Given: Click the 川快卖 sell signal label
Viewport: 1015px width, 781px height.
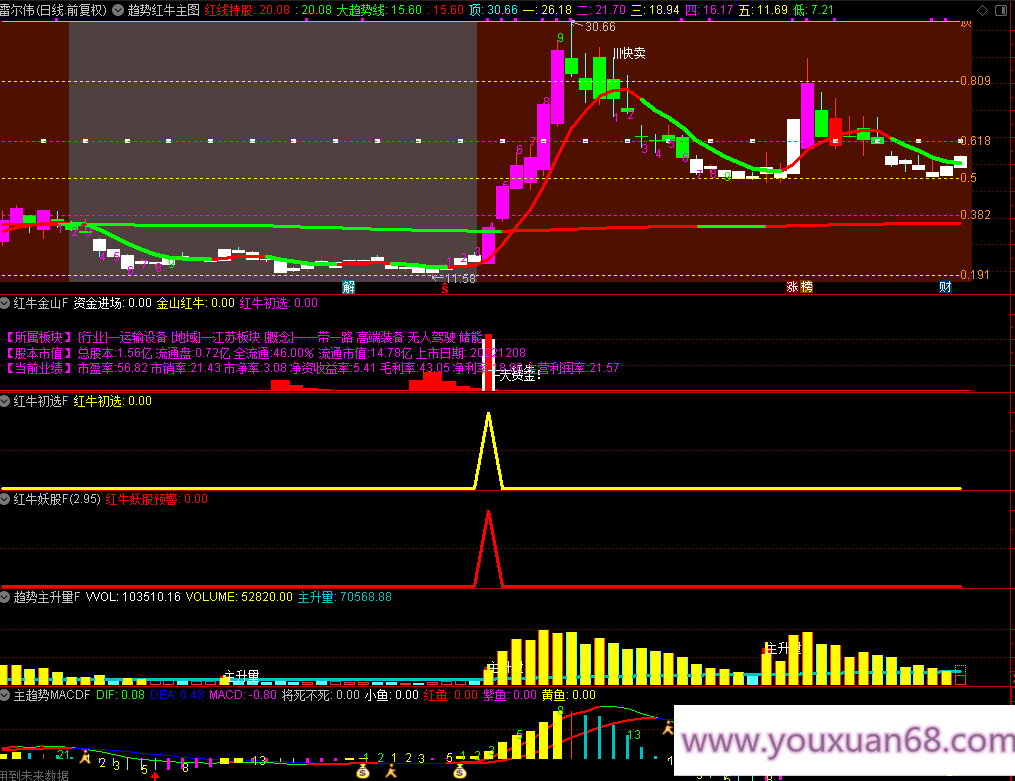Looking at the screenshot, I should point(629,53).
